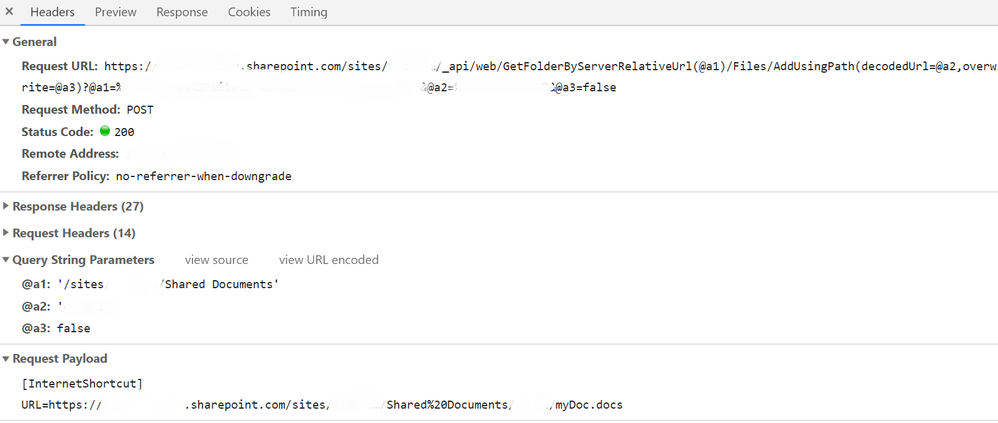Click the @a3 false parameter value
This screenshot has height=423, width=998.
tap(73, 329)
